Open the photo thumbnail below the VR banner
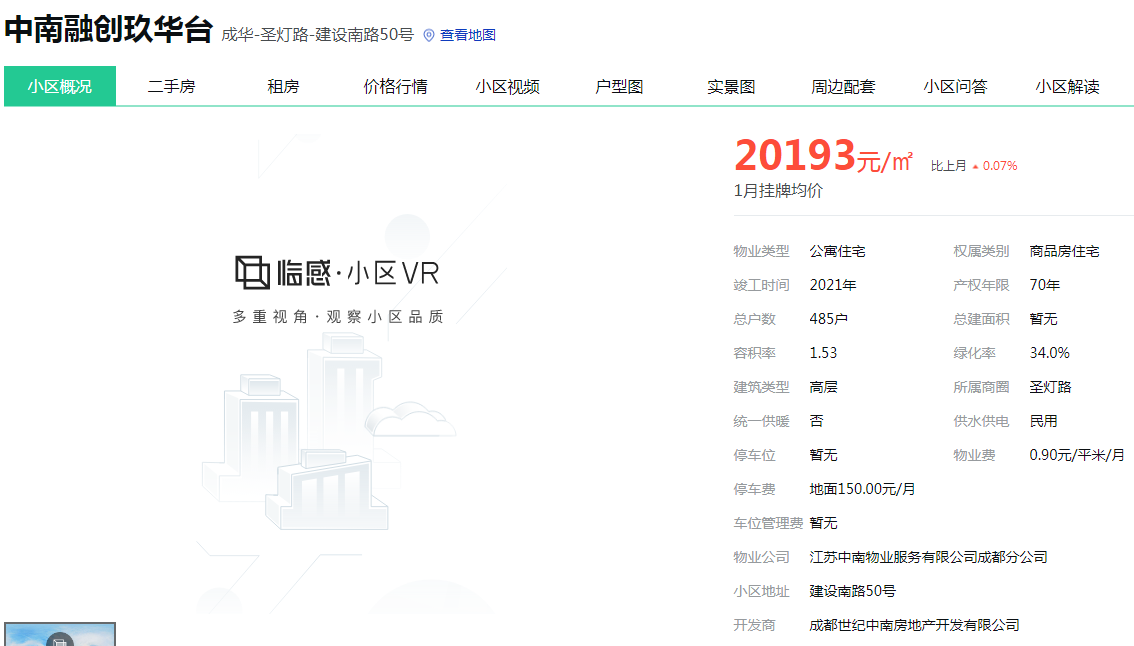 (60, 634)
